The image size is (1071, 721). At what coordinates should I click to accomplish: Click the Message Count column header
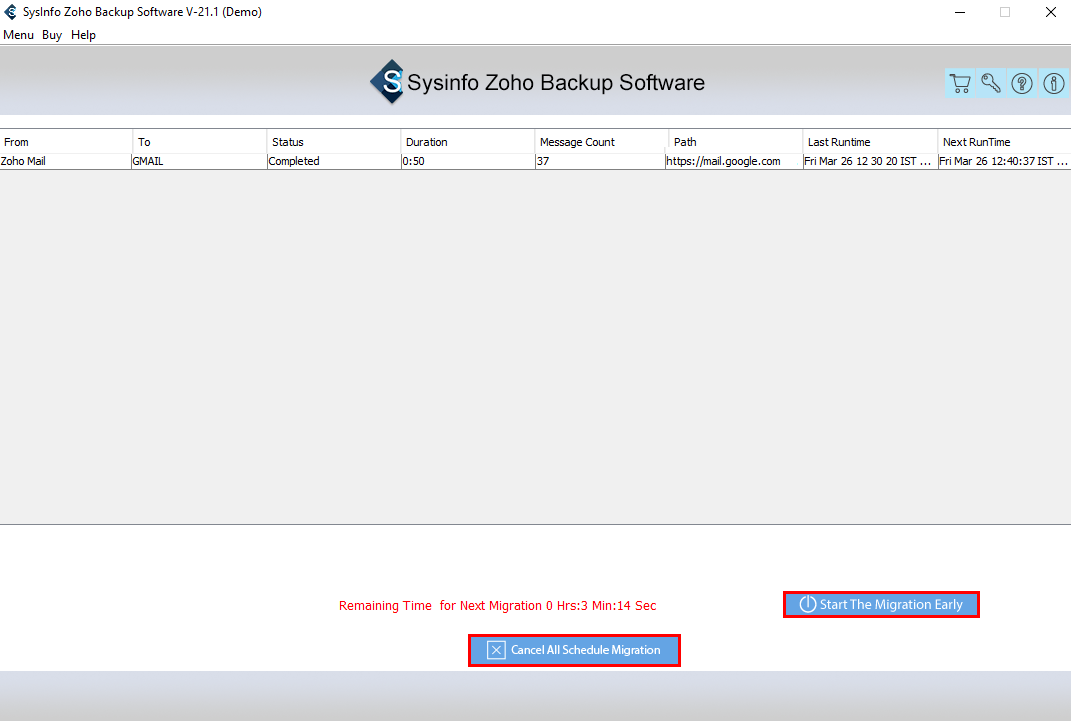602,142
